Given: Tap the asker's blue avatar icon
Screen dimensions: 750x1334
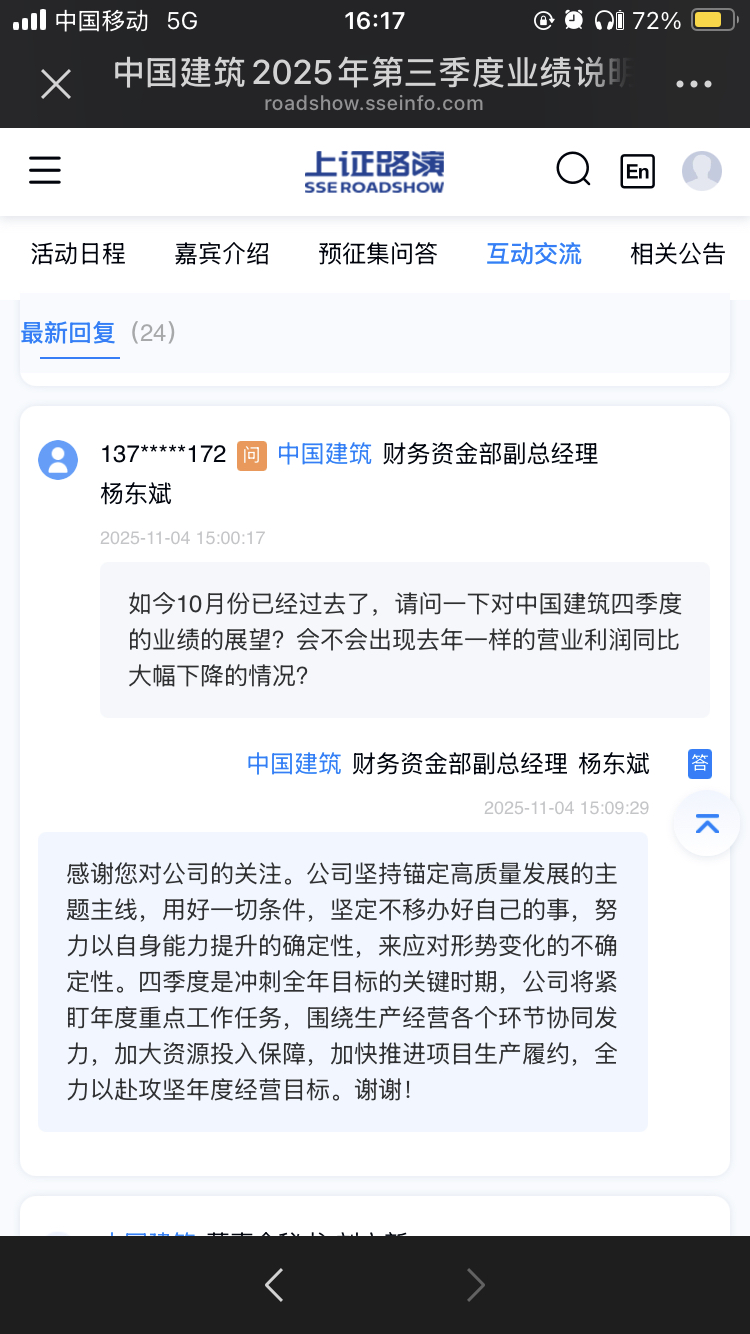Looking at the screenshot, I should tap(58, 460).
